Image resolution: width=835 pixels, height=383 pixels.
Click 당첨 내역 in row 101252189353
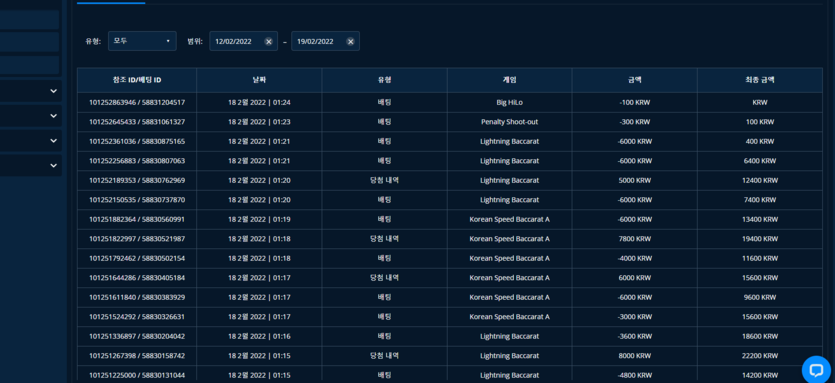(384, 180)
